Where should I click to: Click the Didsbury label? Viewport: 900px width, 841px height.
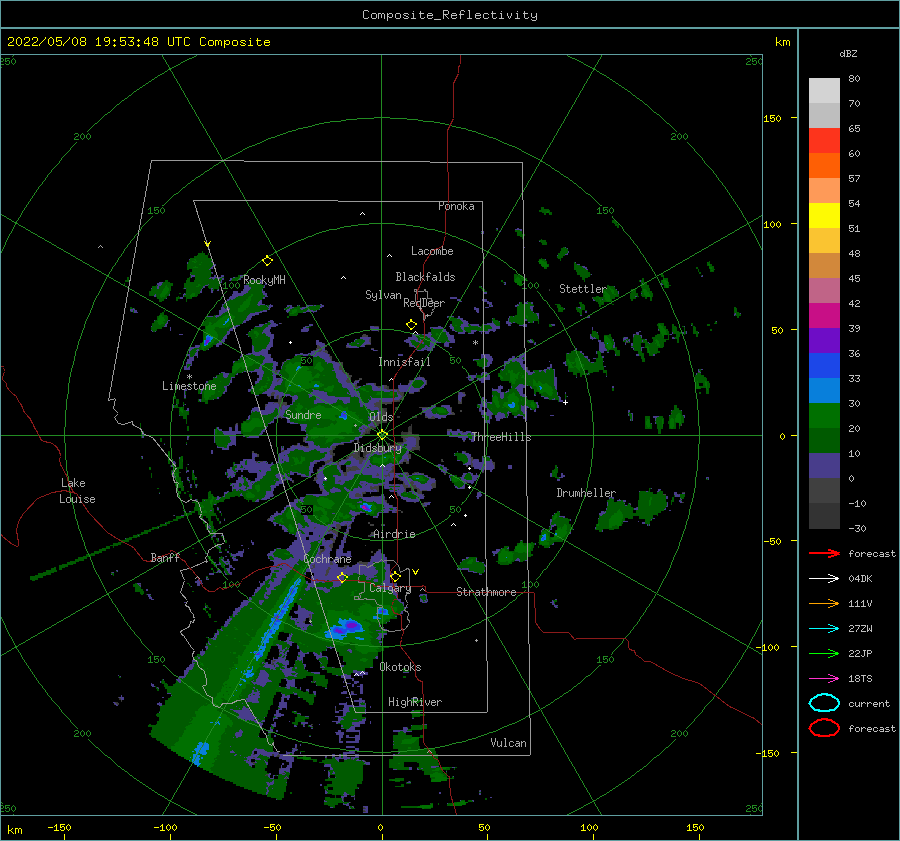coord(378,448)
